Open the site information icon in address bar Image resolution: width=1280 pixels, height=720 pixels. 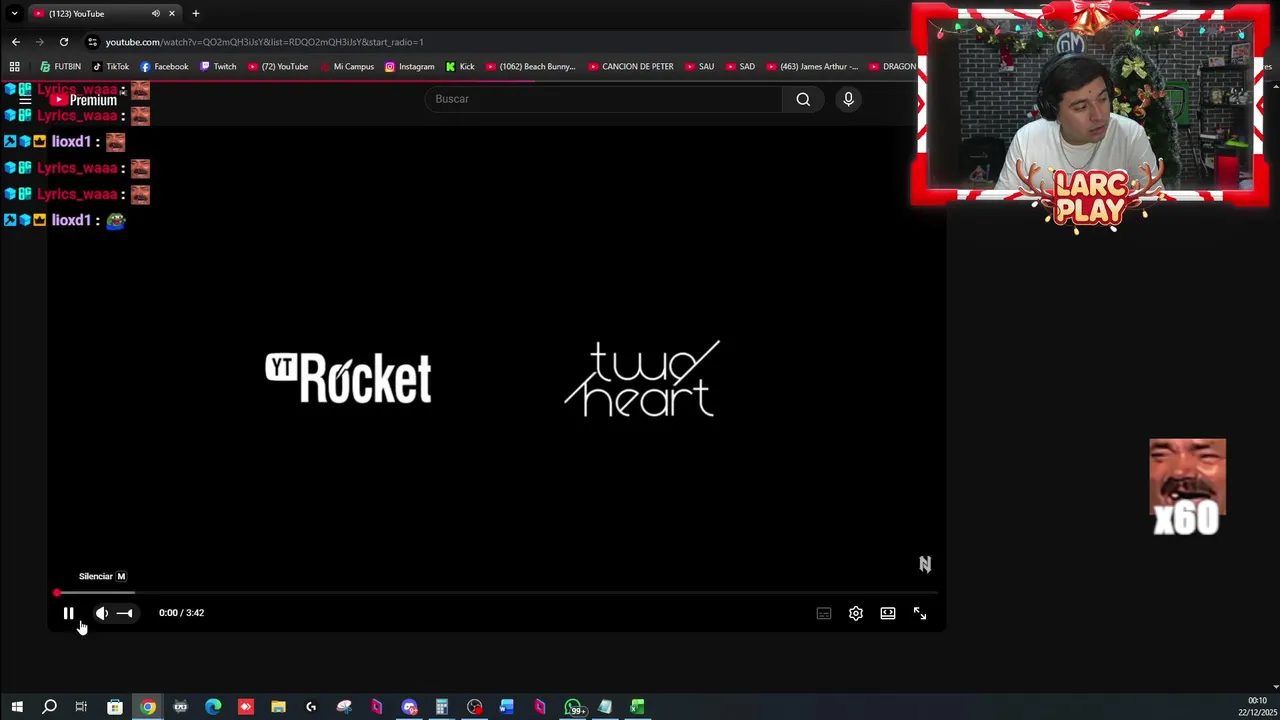tap(92, 42)
